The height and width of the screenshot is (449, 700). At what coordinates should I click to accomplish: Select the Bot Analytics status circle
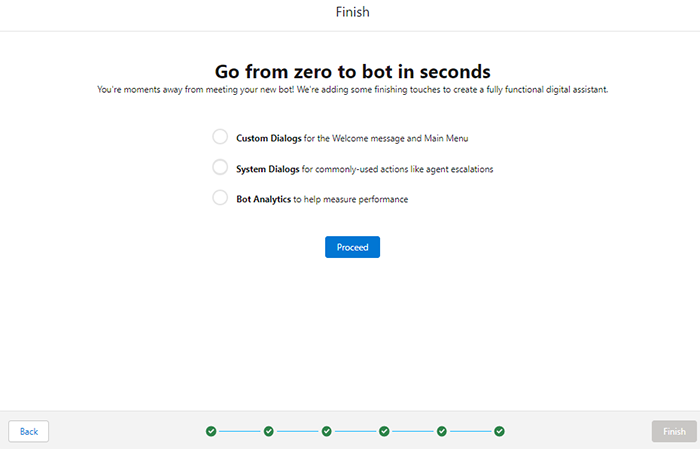tap(220, 198)
